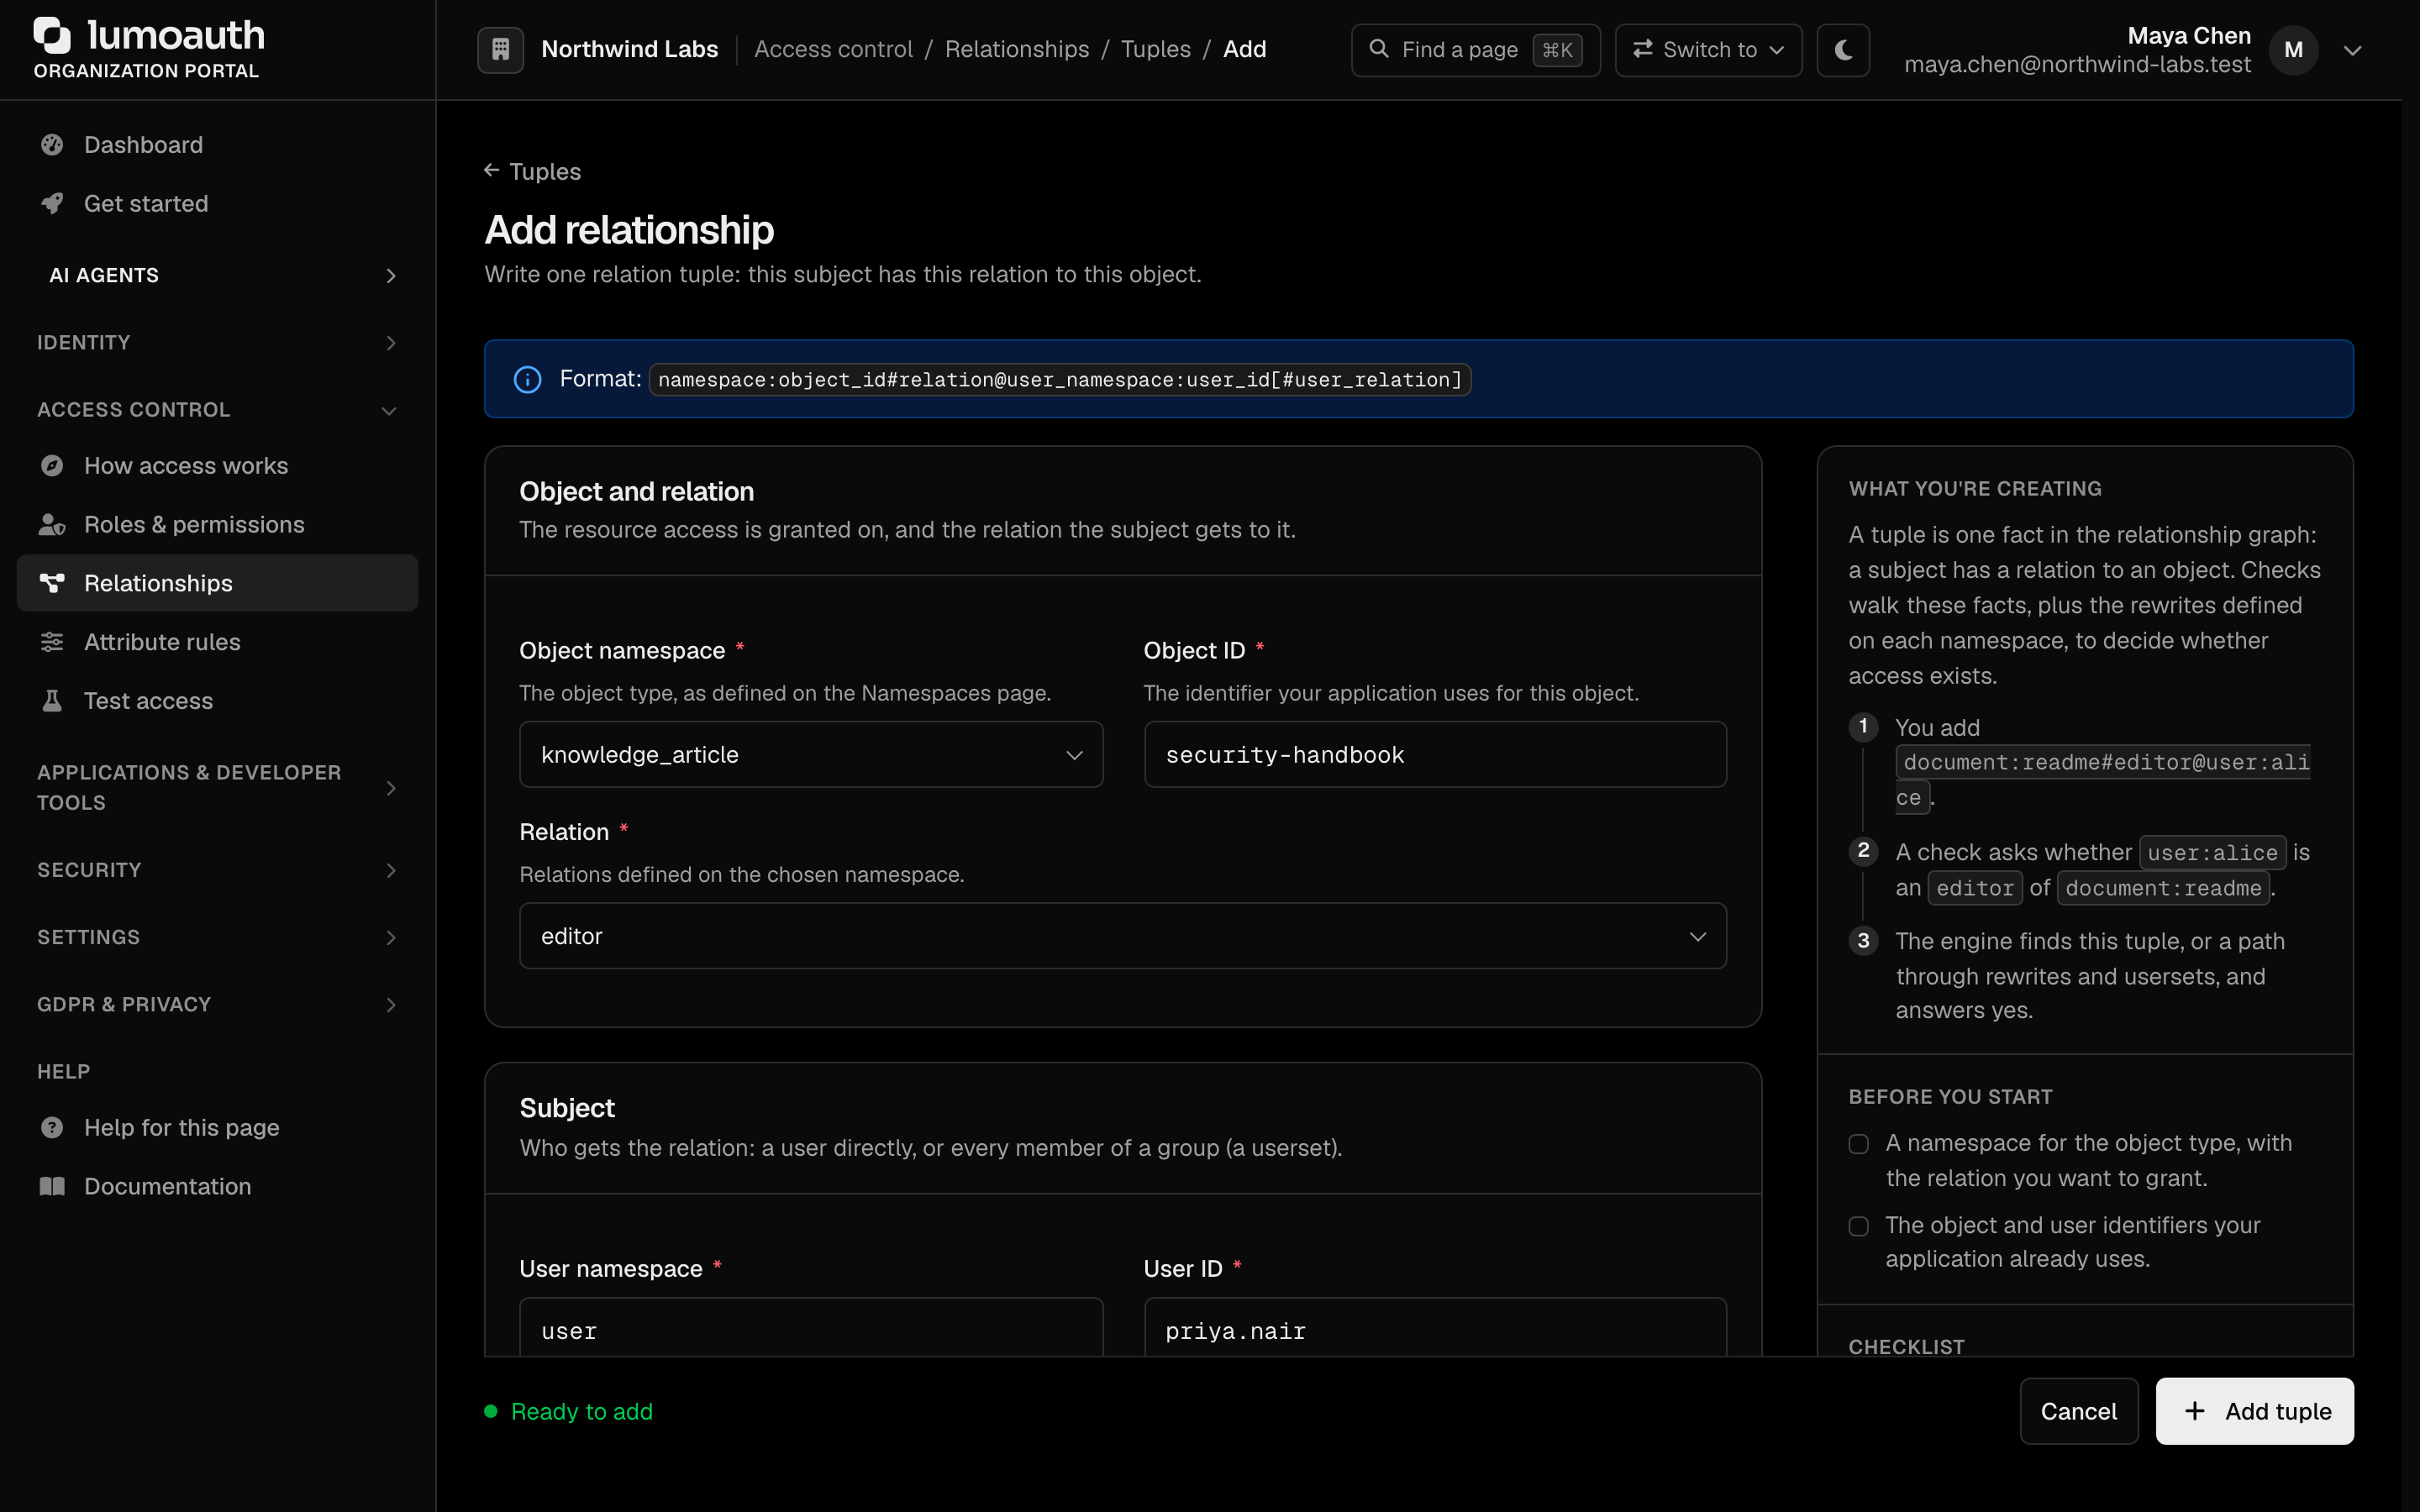Click Access control breadcrumb
Screen dimensions: 2420x1512
pyautogui.click(x=833, y=49)
